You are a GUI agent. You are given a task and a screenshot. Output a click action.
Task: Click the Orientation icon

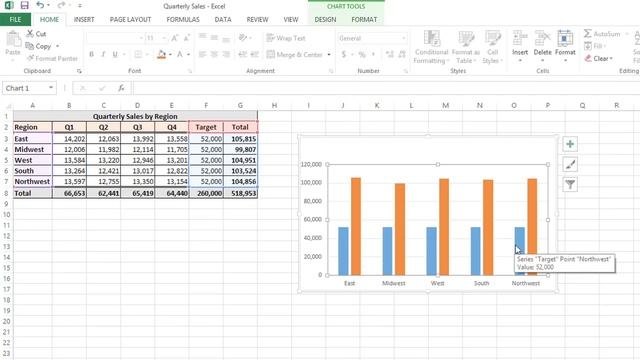[243, 38]
